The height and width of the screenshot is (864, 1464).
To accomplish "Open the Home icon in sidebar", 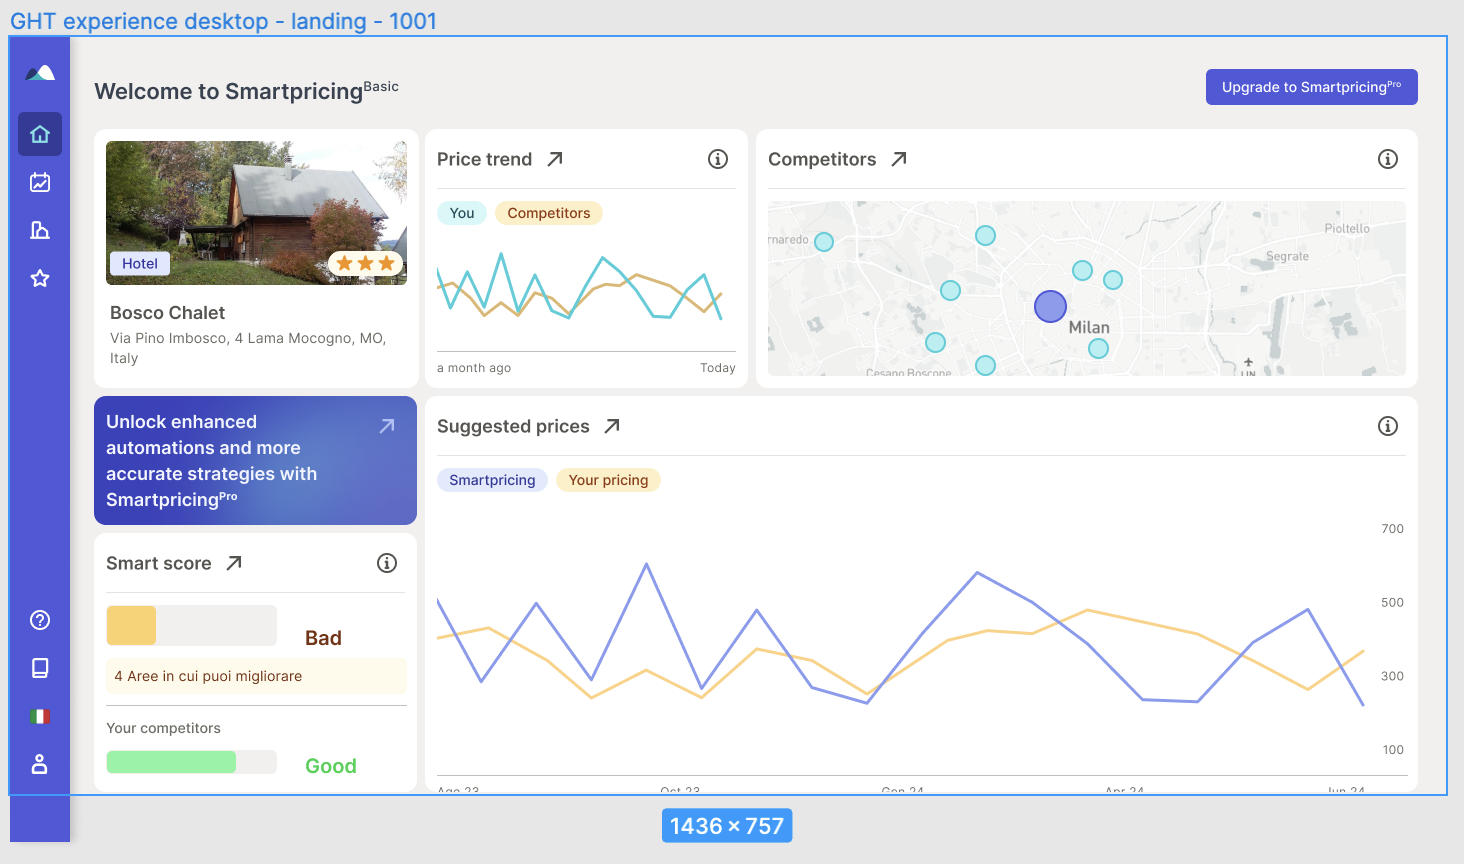I will click(x=40, y=134).
